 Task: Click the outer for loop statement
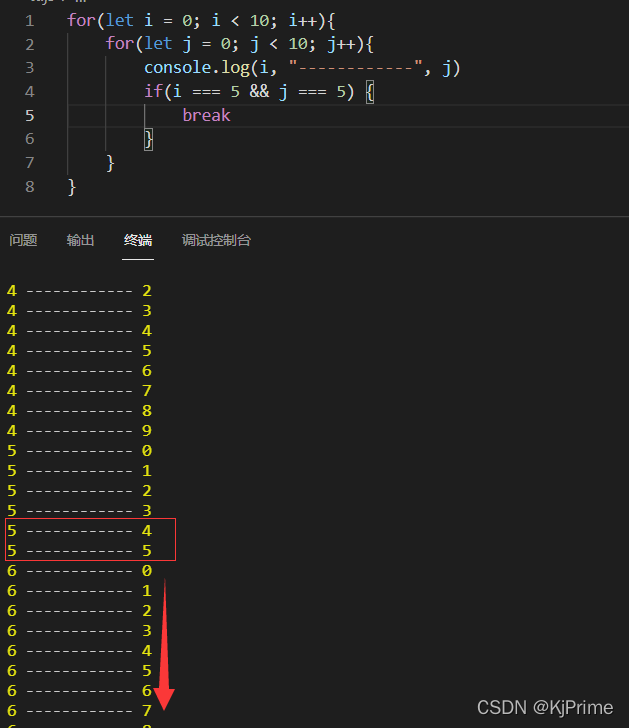click(201, 21)
